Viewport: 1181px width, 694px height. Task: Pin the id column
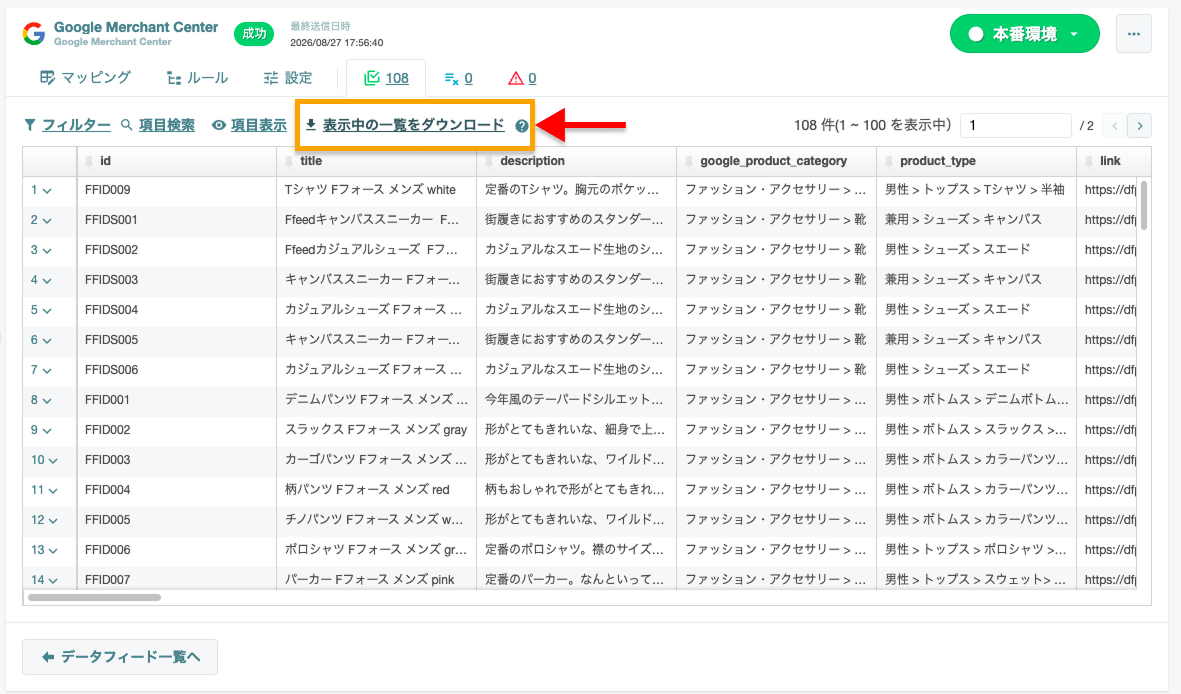click(89, 161)
